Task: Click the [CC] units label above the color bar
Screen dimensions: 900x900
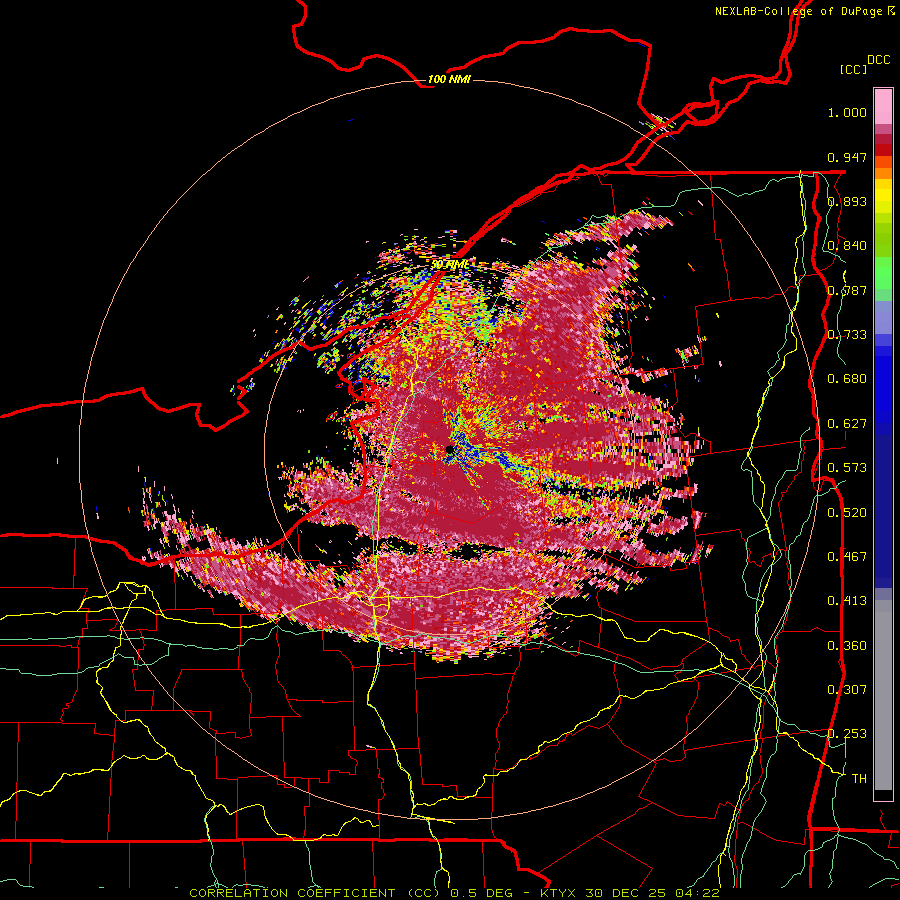Action: coord(853,69)
